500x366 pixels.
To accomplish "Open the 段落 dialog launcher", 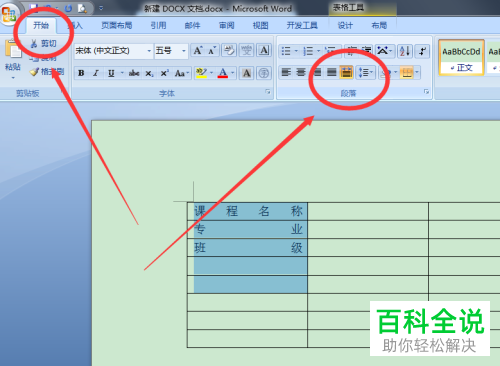I will [426, 92].
